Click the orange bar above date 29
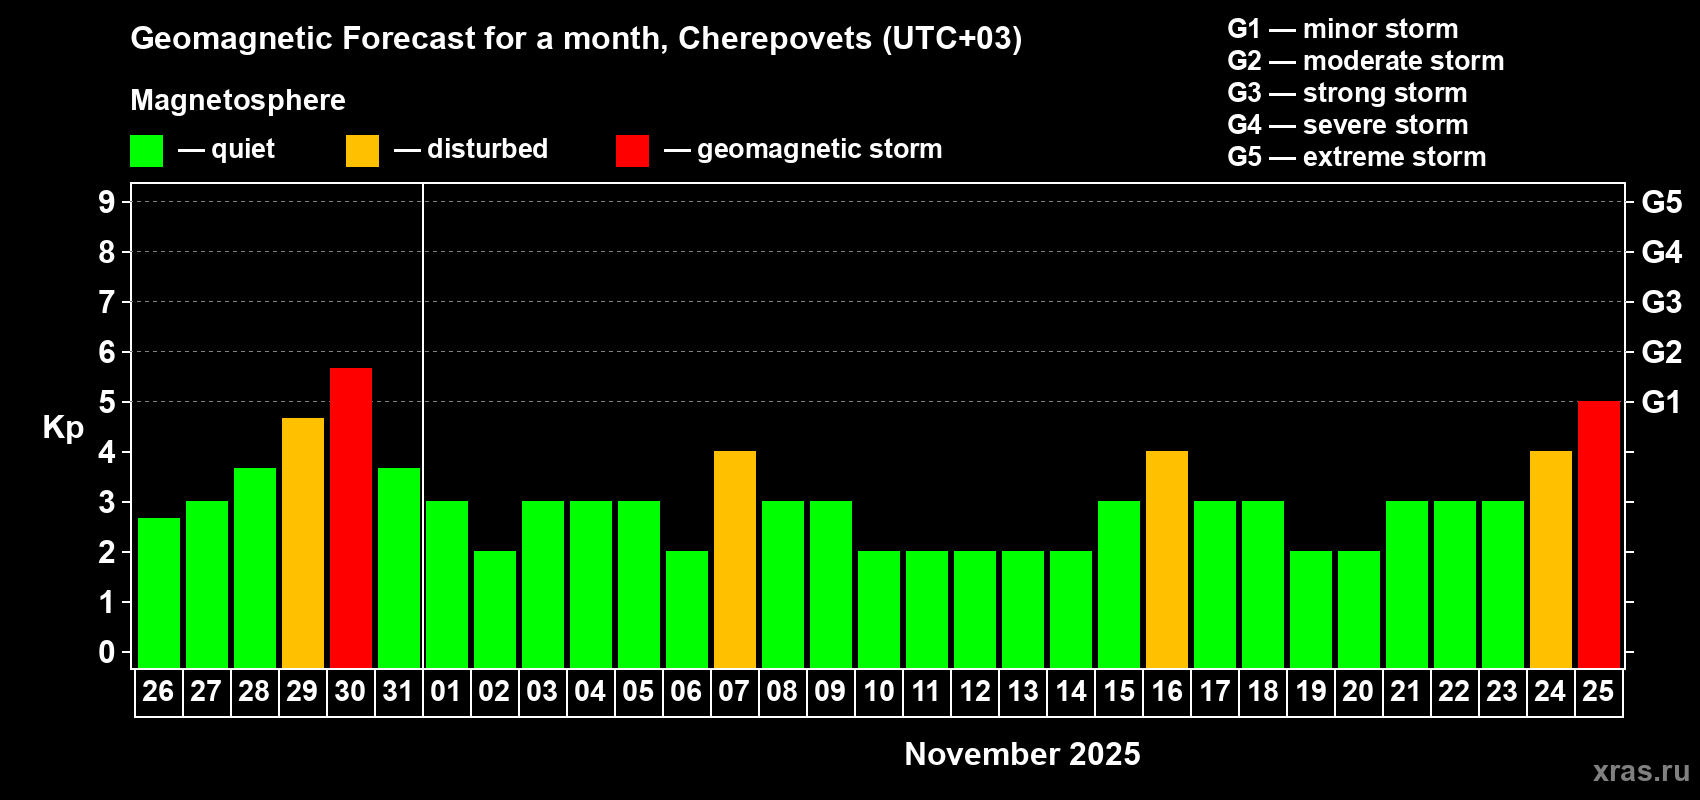Viewport: 1700px width, 800px height. (x=303, y=542)
